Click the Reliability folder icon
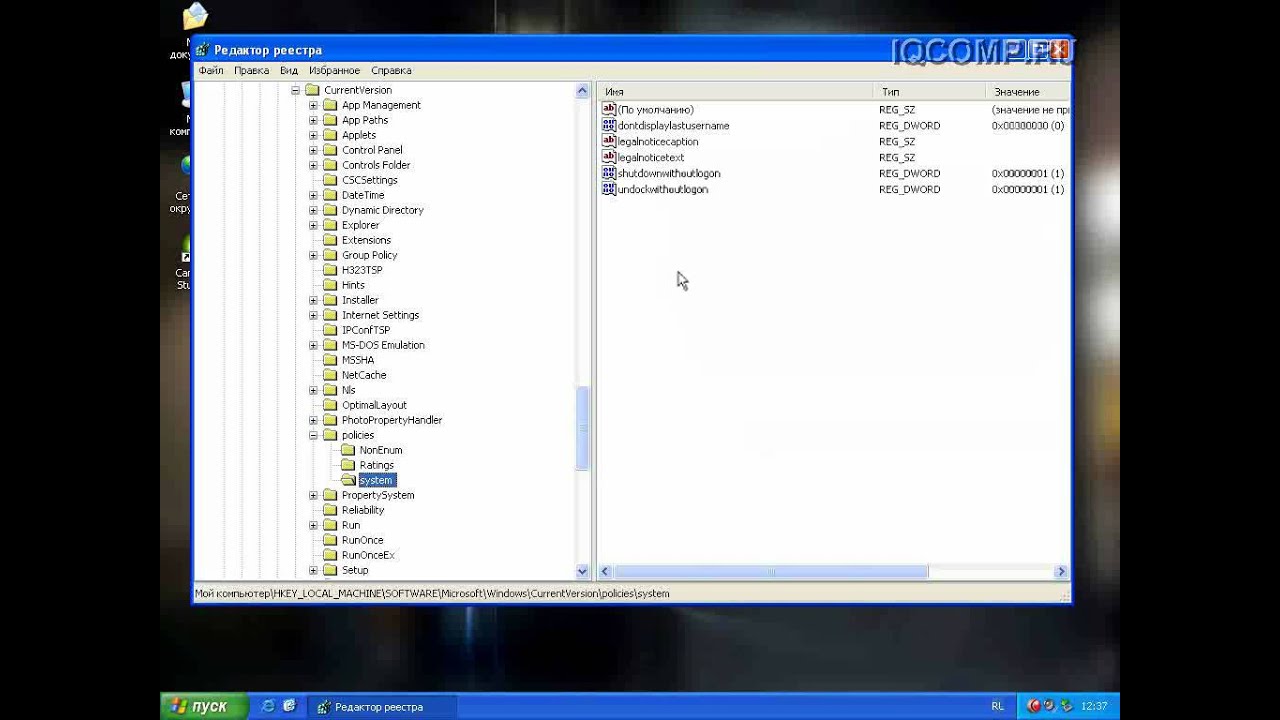 pyautogui.click(x=330, y=510)
